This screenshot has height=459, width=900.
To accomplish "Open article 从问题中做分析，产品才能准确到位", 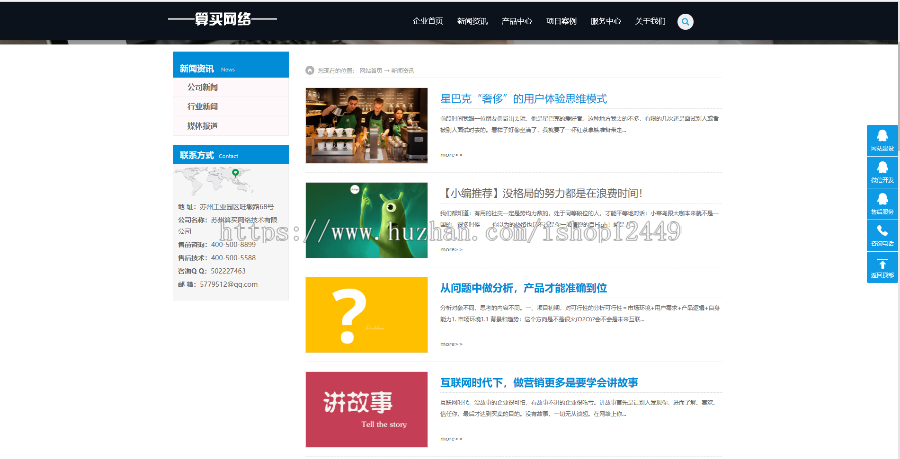I will [523, 288].
